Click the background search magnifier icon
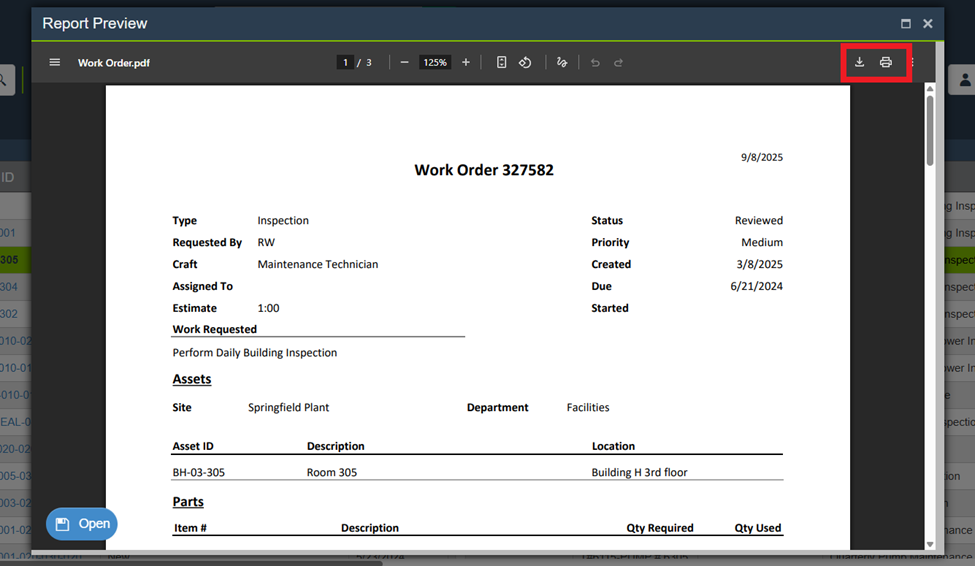The width and height of the screenshot is (975, 566). [x=5, y=80]
